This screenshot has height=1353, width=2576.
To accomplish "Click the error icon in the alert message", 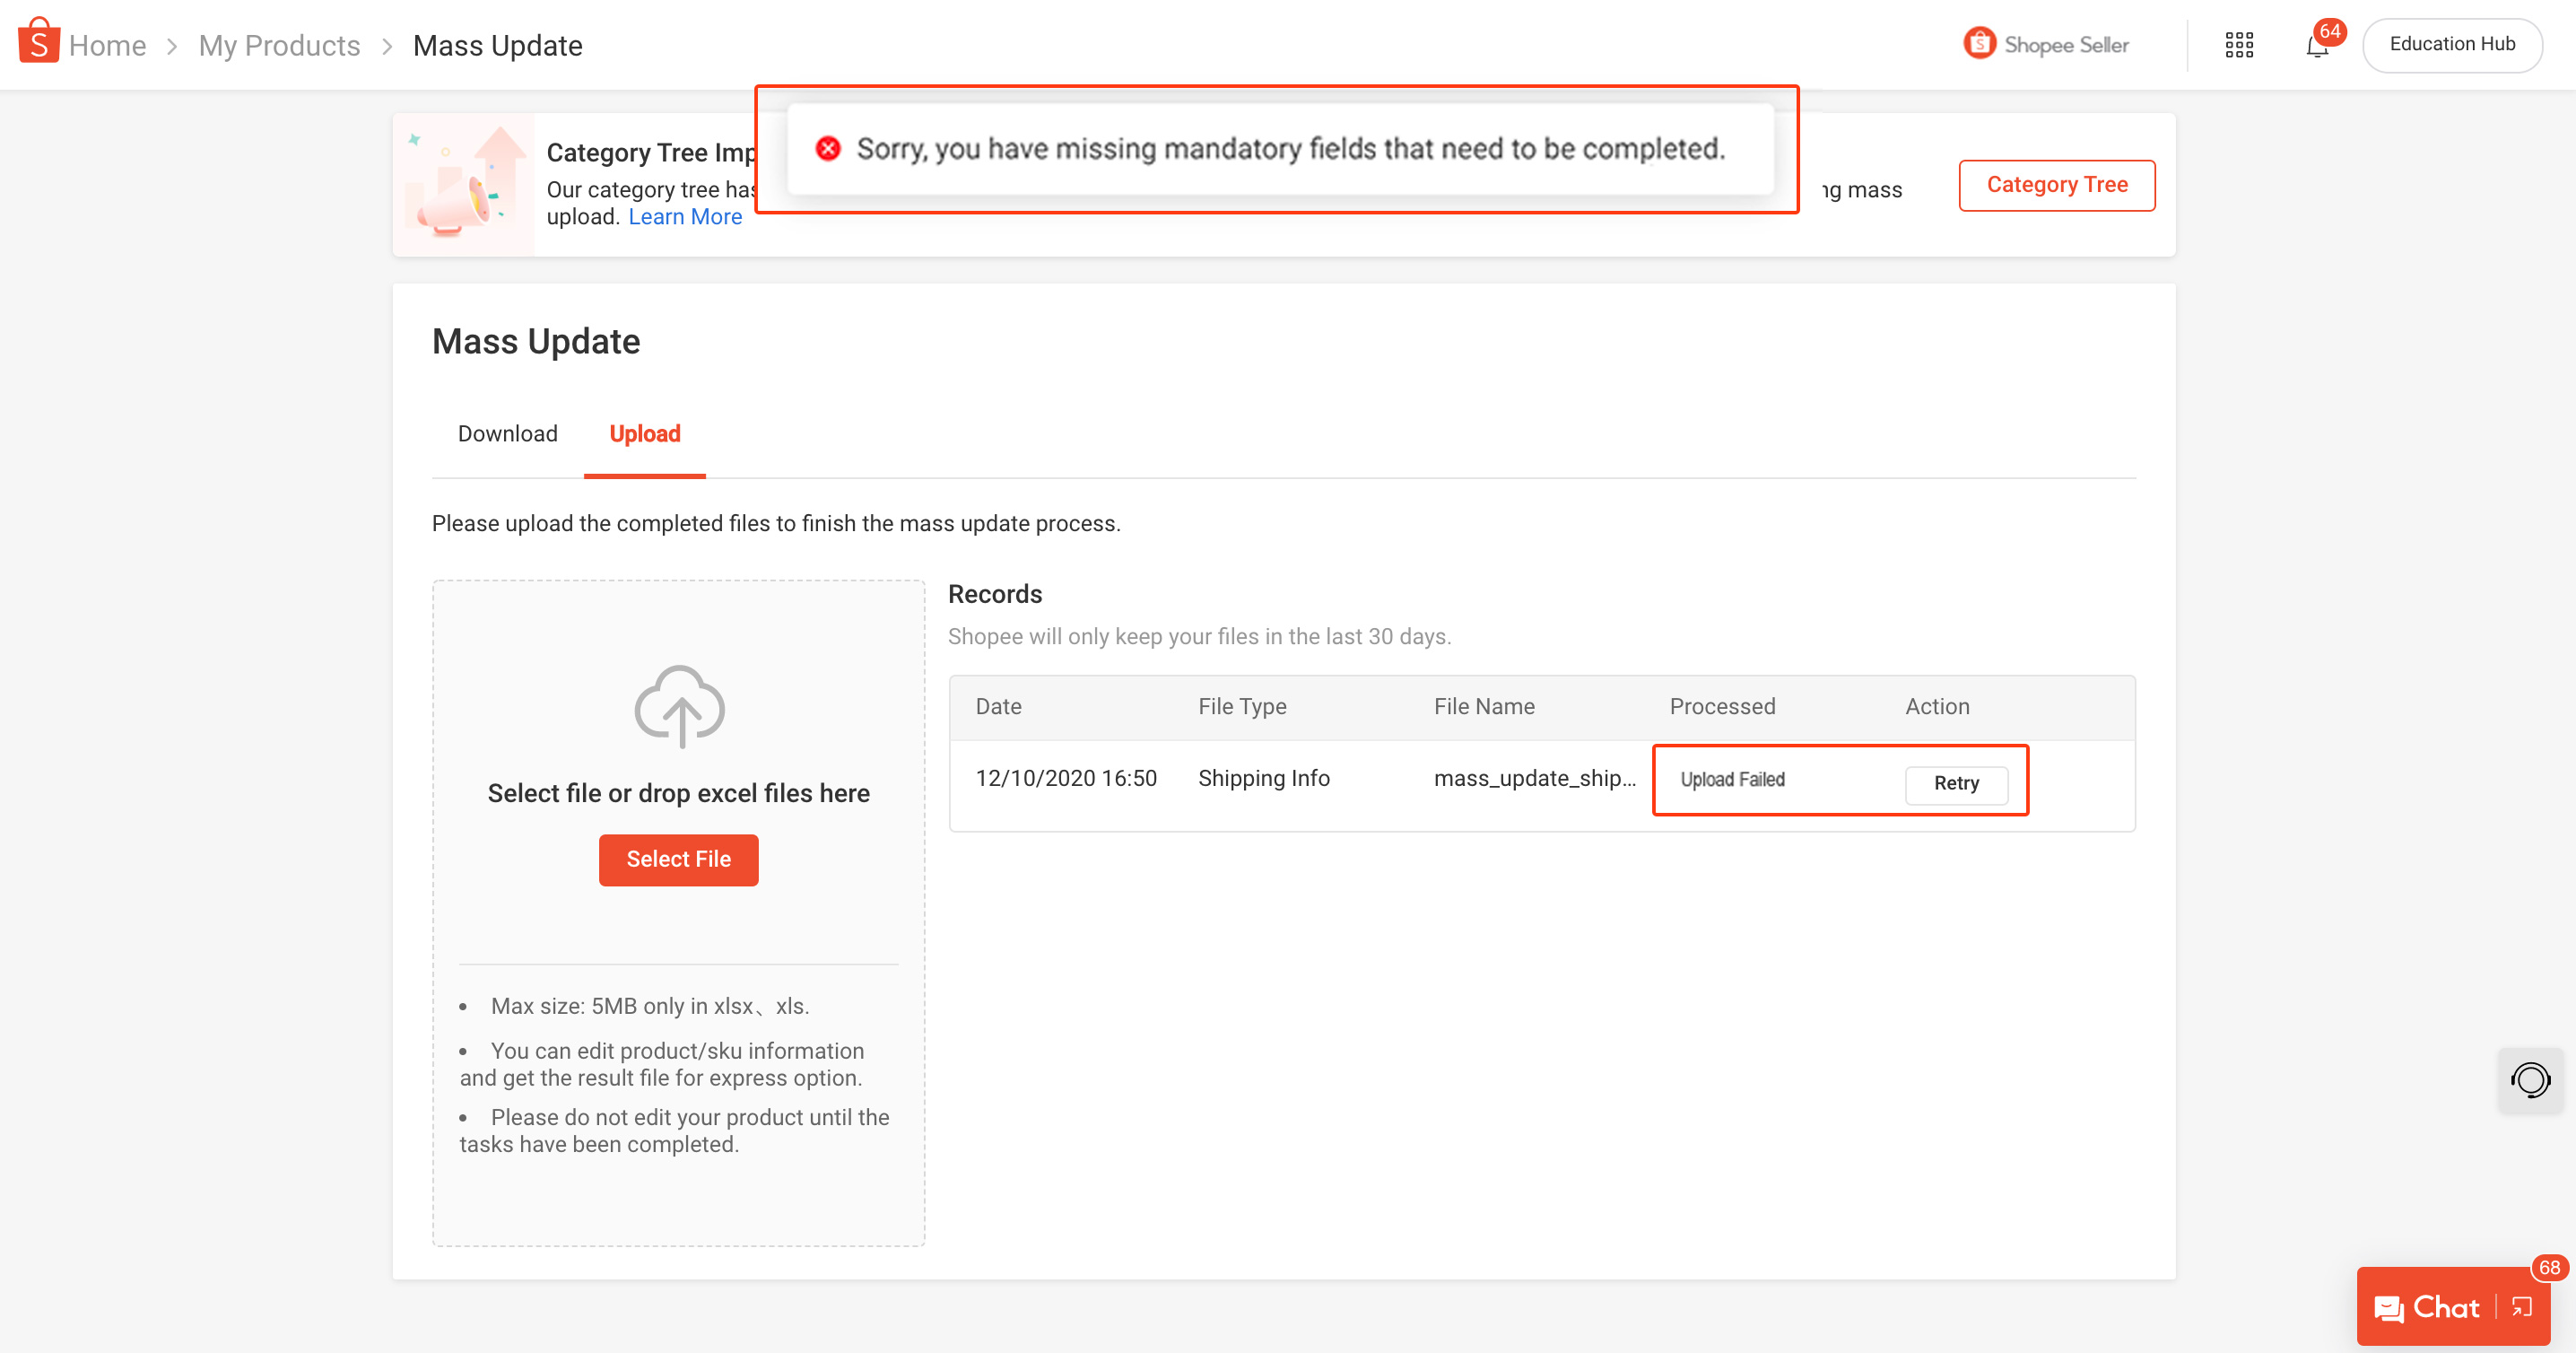I will pos(826,148).
